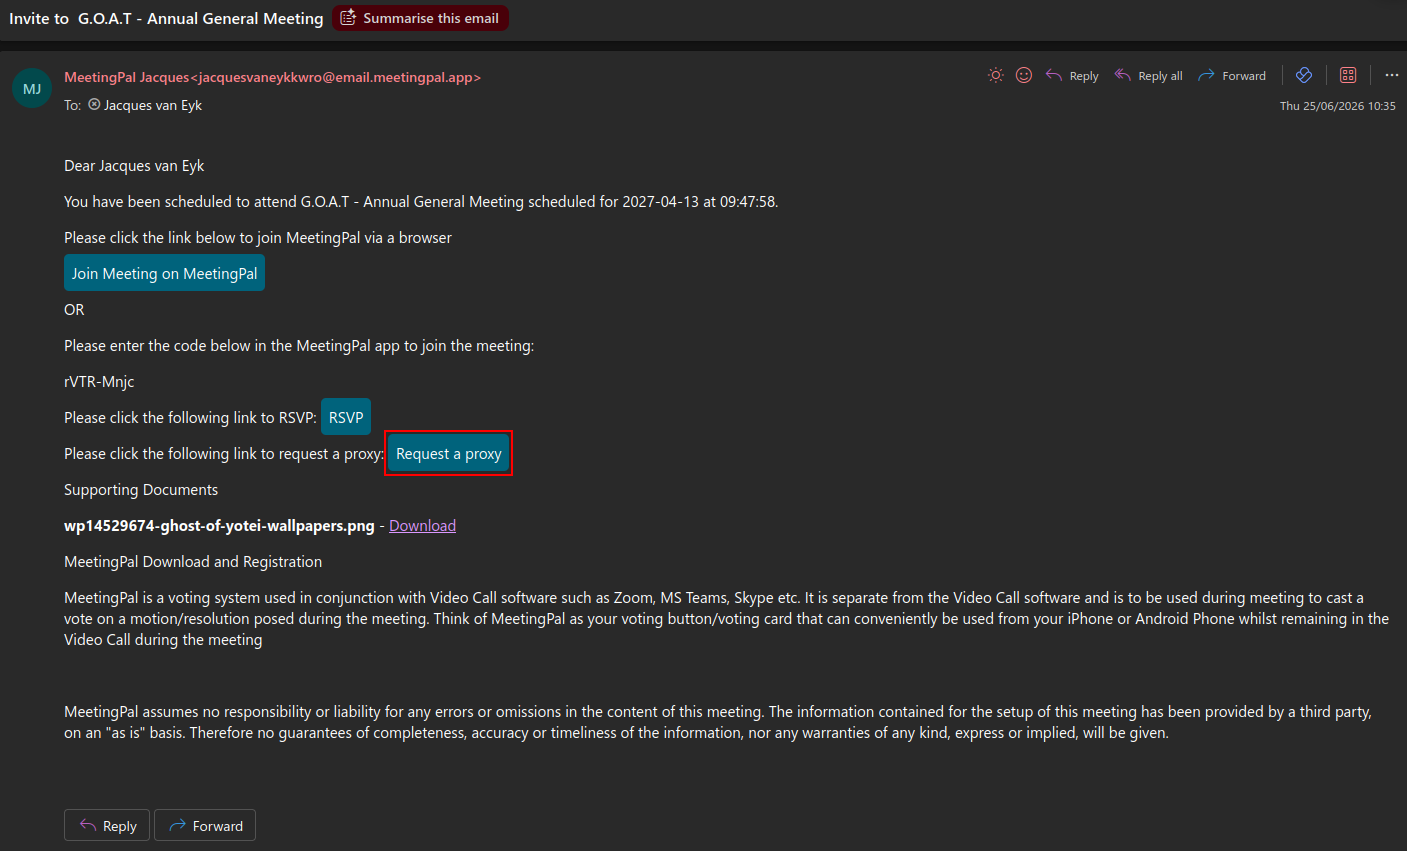
Task: Click the Request a proxy button
Action: point(449,454)
